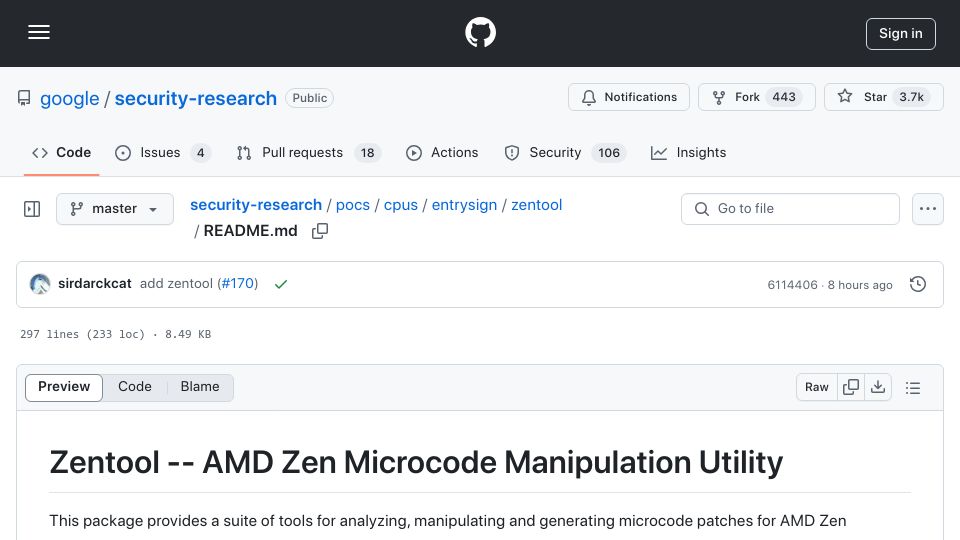Viewport: 960px width, 540px height.
Task: Expand the file tree side panel
Action: (32, 209)
